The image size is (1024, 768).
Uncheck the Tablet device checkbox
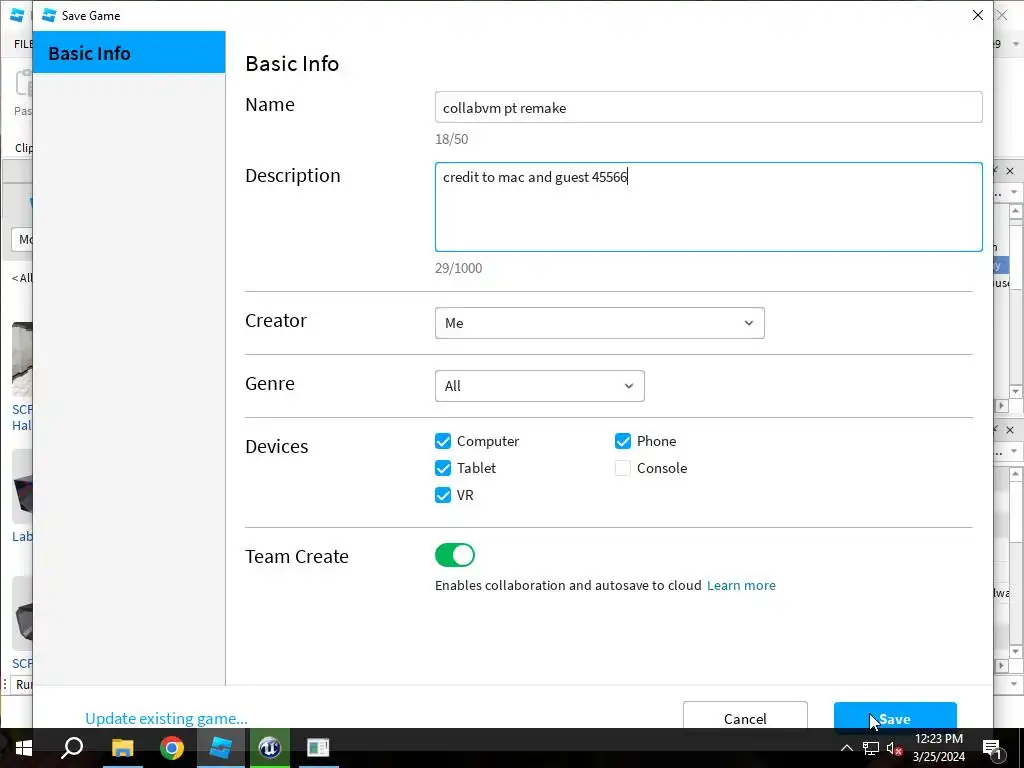pos(443,468)
